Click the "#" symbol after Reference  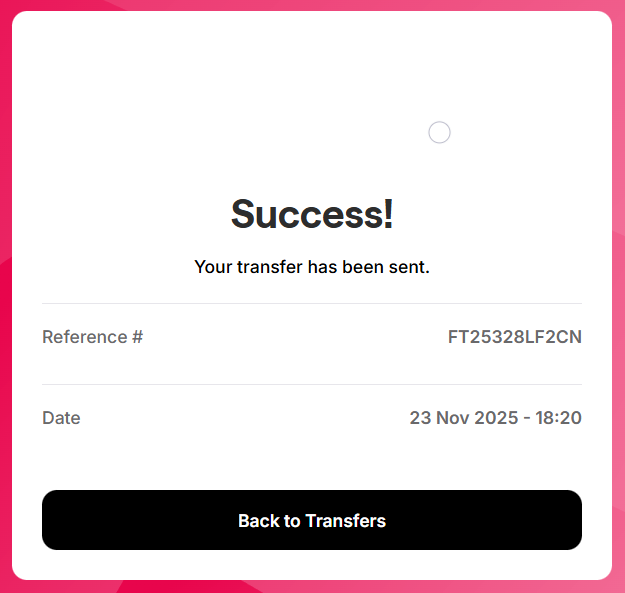(137, 337)
